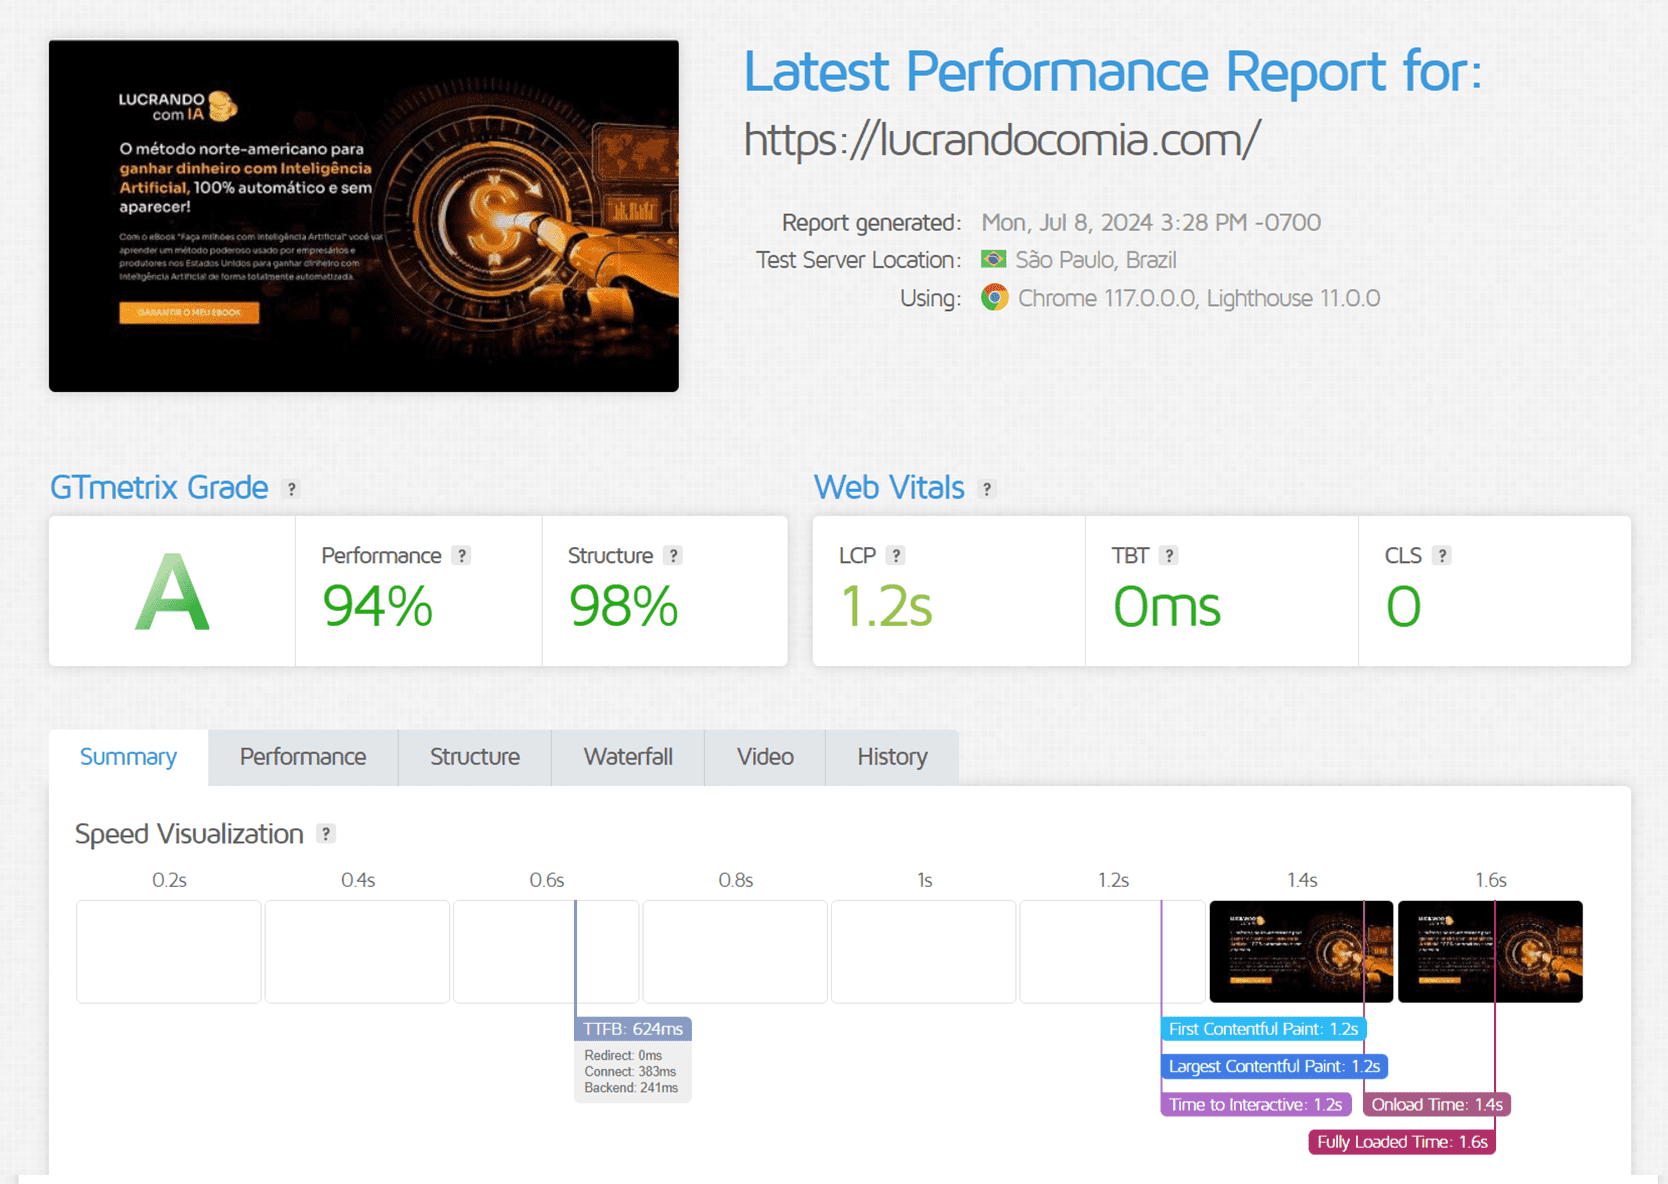1668x1184 pixels.
Task: Click the 1s empty filmstrip frame
Action: coord(924,951)
